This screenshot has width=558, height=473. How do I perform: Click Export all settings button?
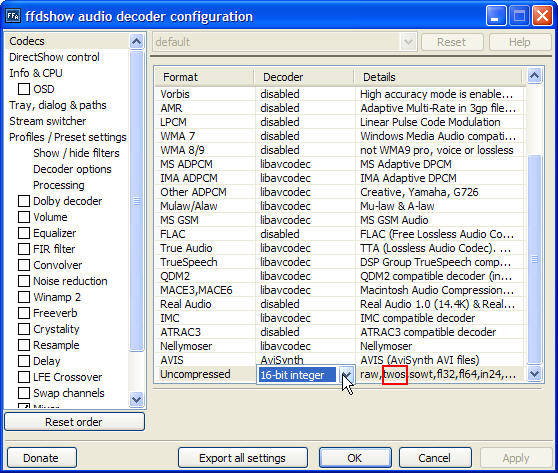pos(243,458)
